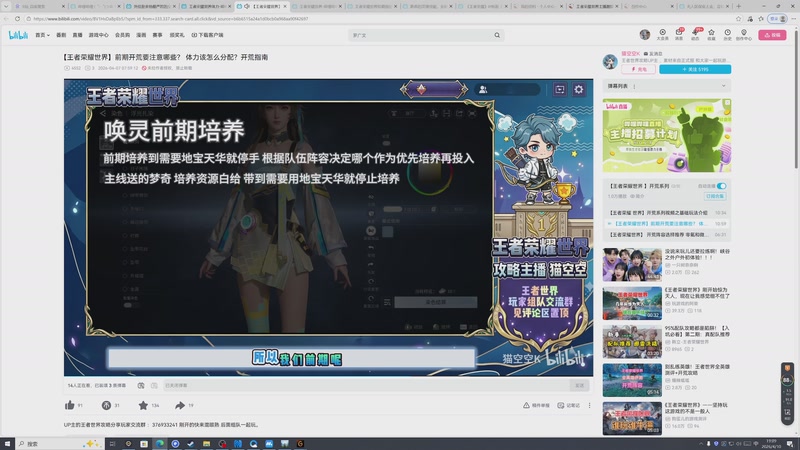Viewport: 800px width, 450px height.
Task: Open recommended video 别乱感莫慌 thumbnail
Action: pyautogui.click(x=632, y=380)
